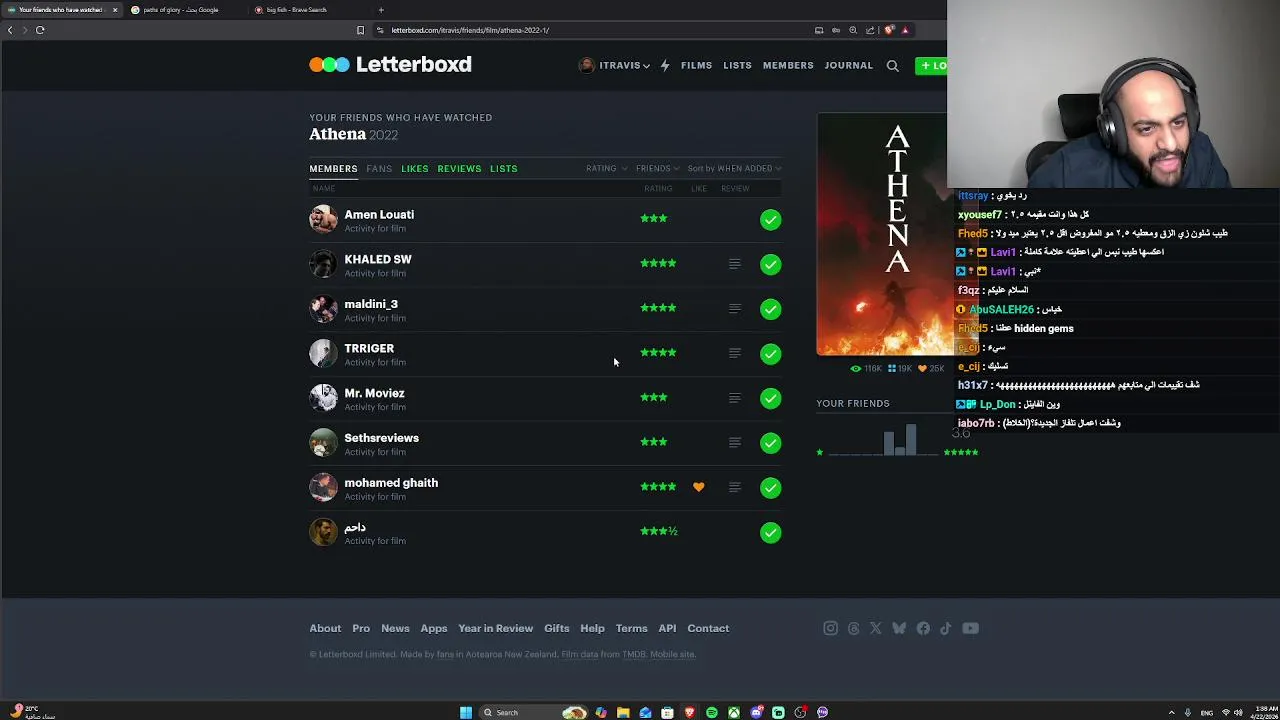Image resolution: width=1280 pixels, height=720 pixels.
Task: Open Brave browser taskbar icon
Action: [x=689, y=712]
